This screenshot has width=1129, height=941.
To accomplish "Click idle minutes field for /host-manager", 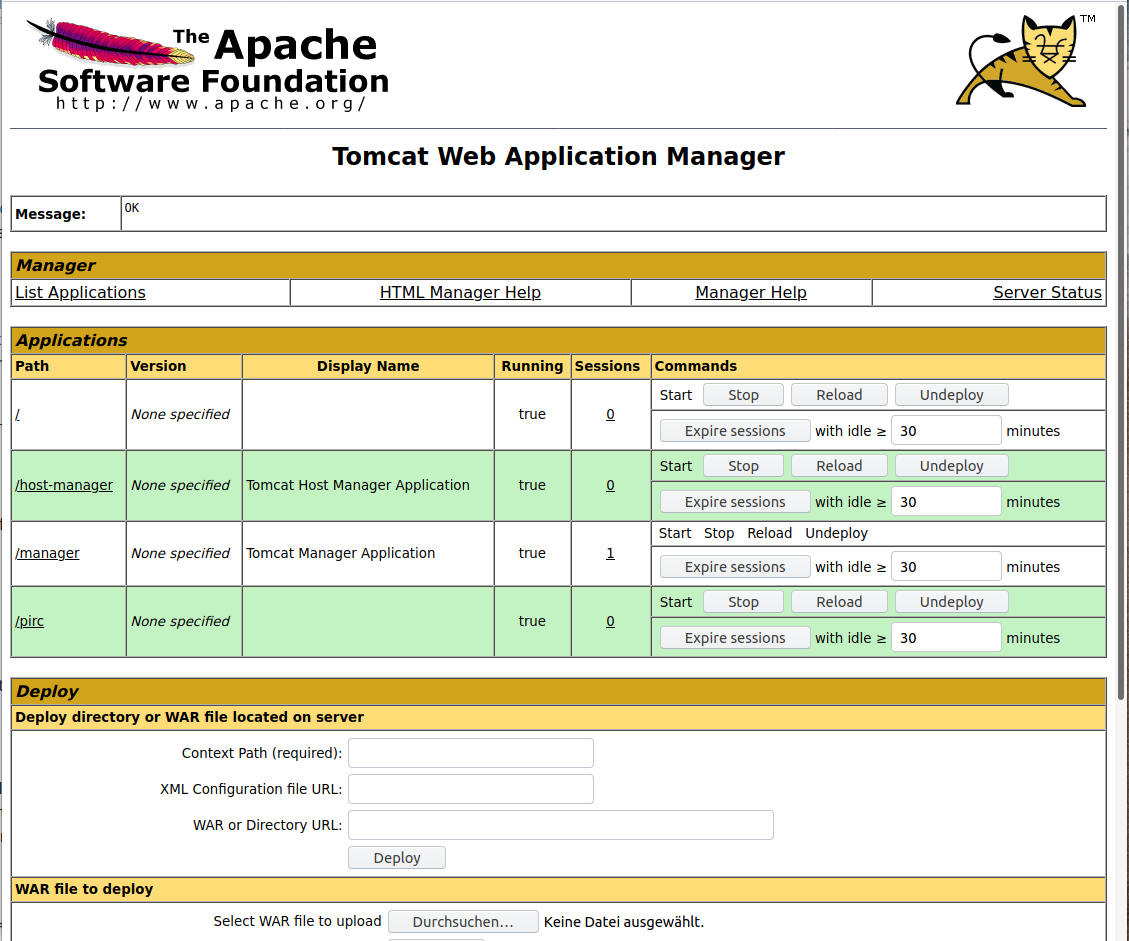I will pos(946,502).
